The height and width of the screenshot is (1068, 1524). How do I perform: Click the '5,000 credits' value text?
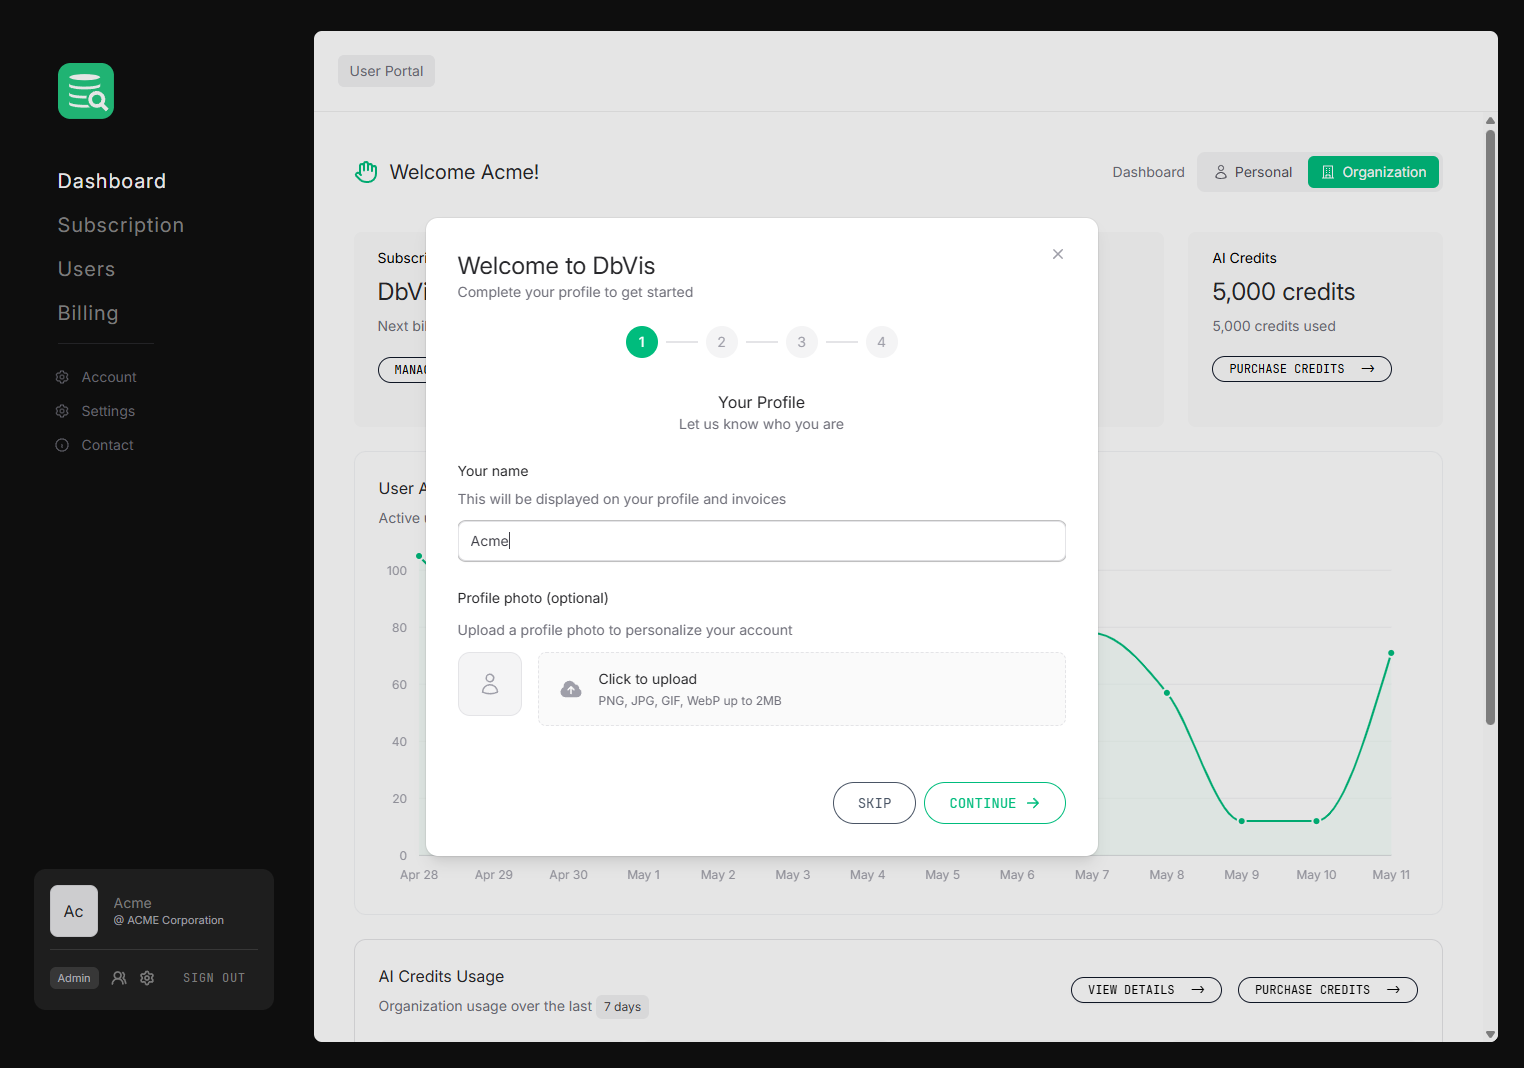coord(1284,292)
